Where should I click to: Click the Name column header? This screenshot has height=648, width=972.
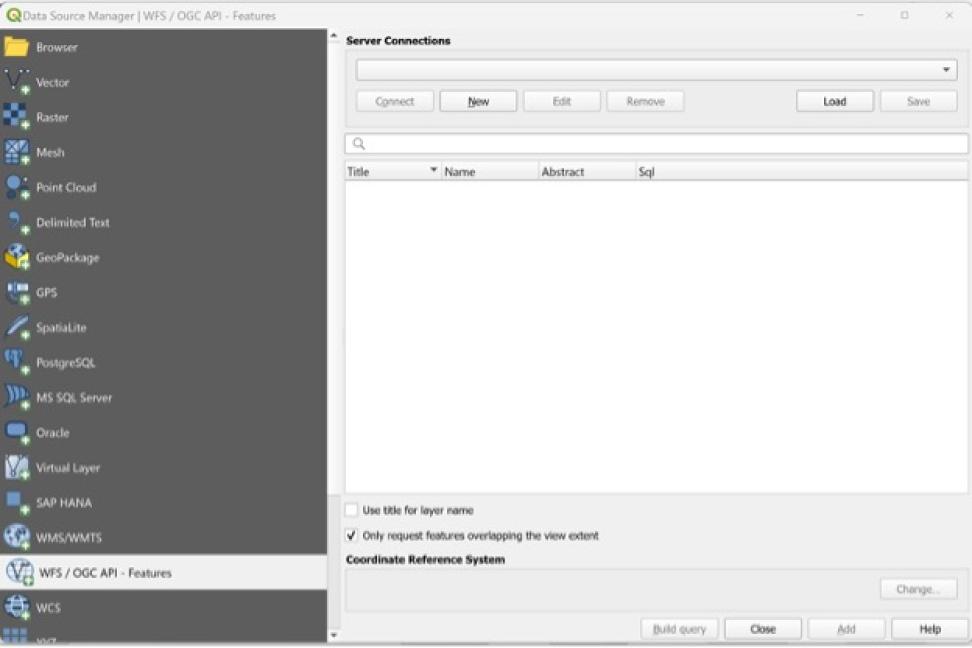pyautogui.click(x=490, y=172)
